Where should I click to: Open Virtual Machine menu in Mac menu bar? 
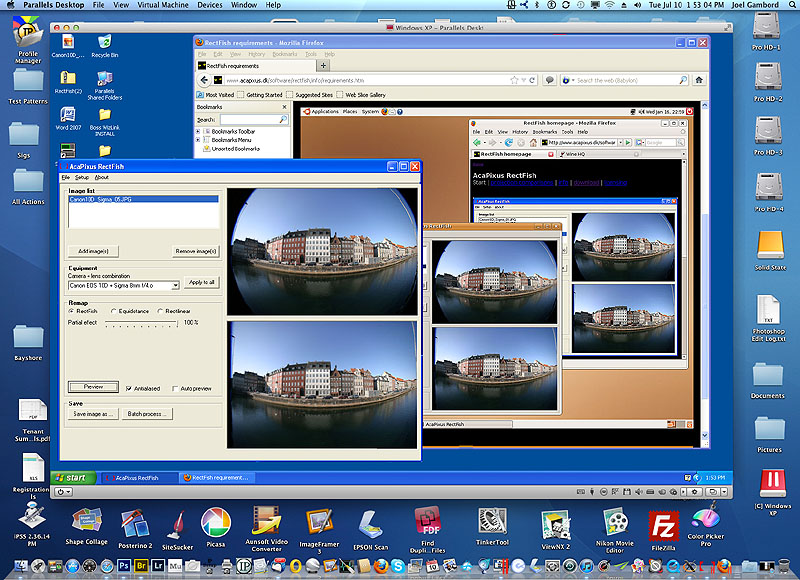coord(163,5)
